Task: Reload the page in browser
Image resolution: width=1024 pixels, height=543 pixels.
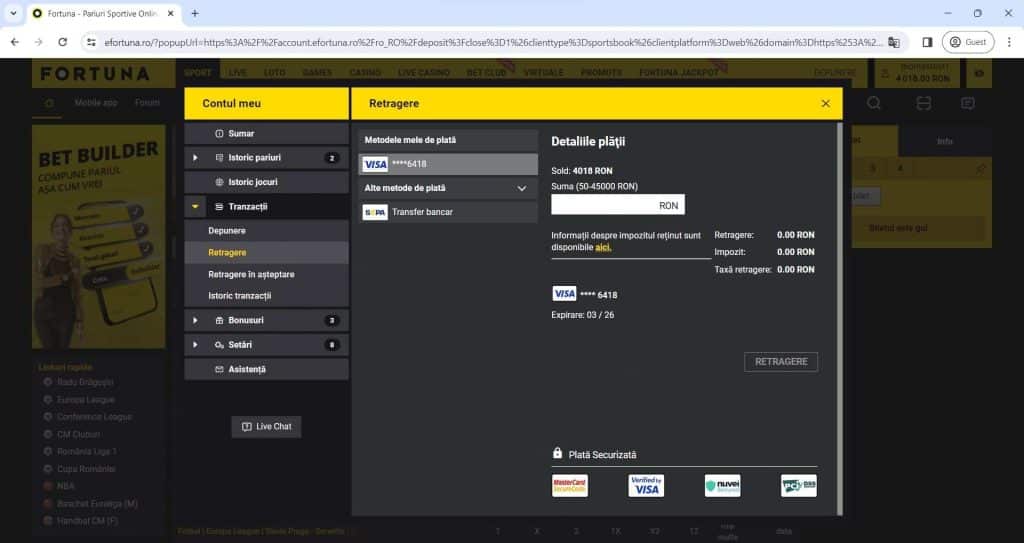Action: [x=63, y=42]
